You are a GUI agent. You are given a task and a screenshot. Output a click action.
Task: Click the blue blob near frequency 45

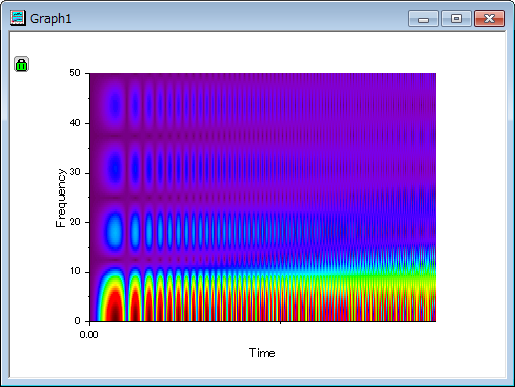click(x=115, y=104)
